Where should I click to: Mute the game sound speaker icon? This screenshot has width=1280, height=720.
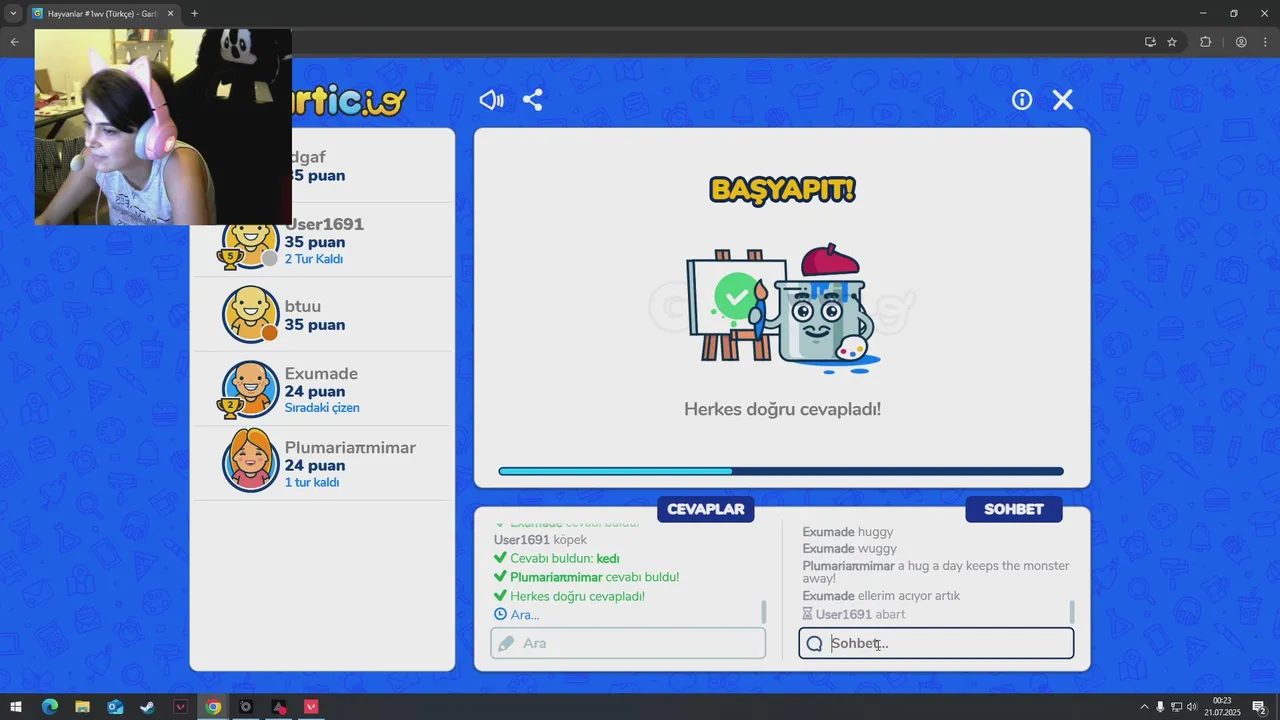point(491,100)
